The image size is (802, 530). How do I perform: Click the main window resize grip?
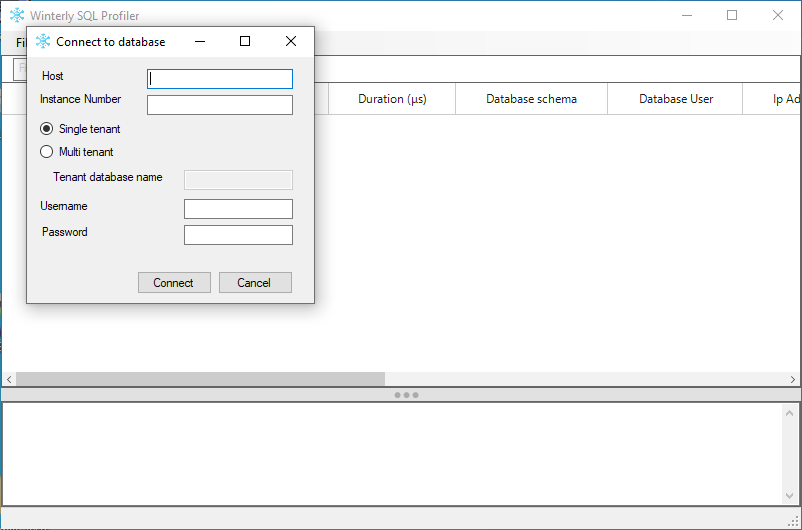(794, 521)
